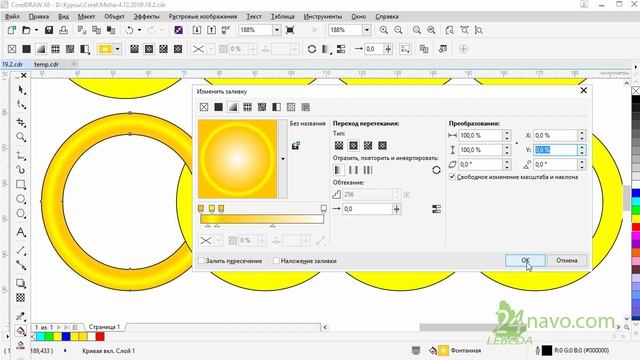Screen dimensions: 640x360
Task: Select the Interactive Fill tool
Action: 21,331
